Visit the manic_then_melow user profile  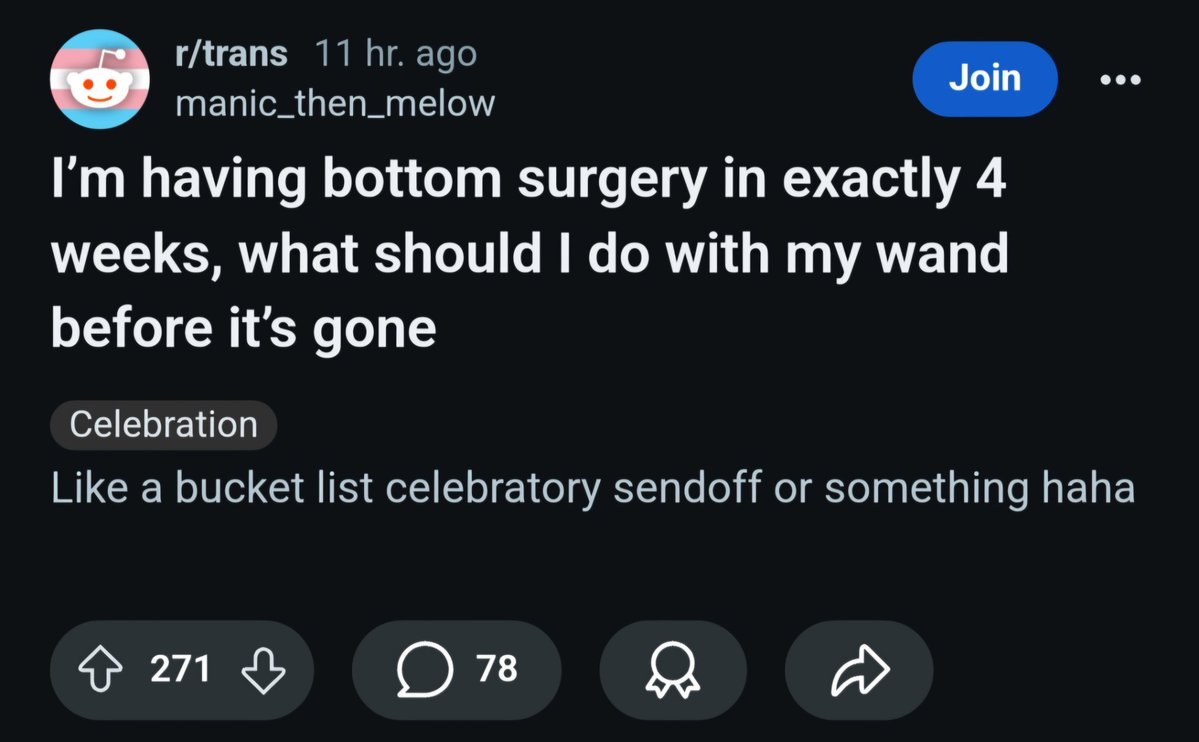(x=335, y=102)
